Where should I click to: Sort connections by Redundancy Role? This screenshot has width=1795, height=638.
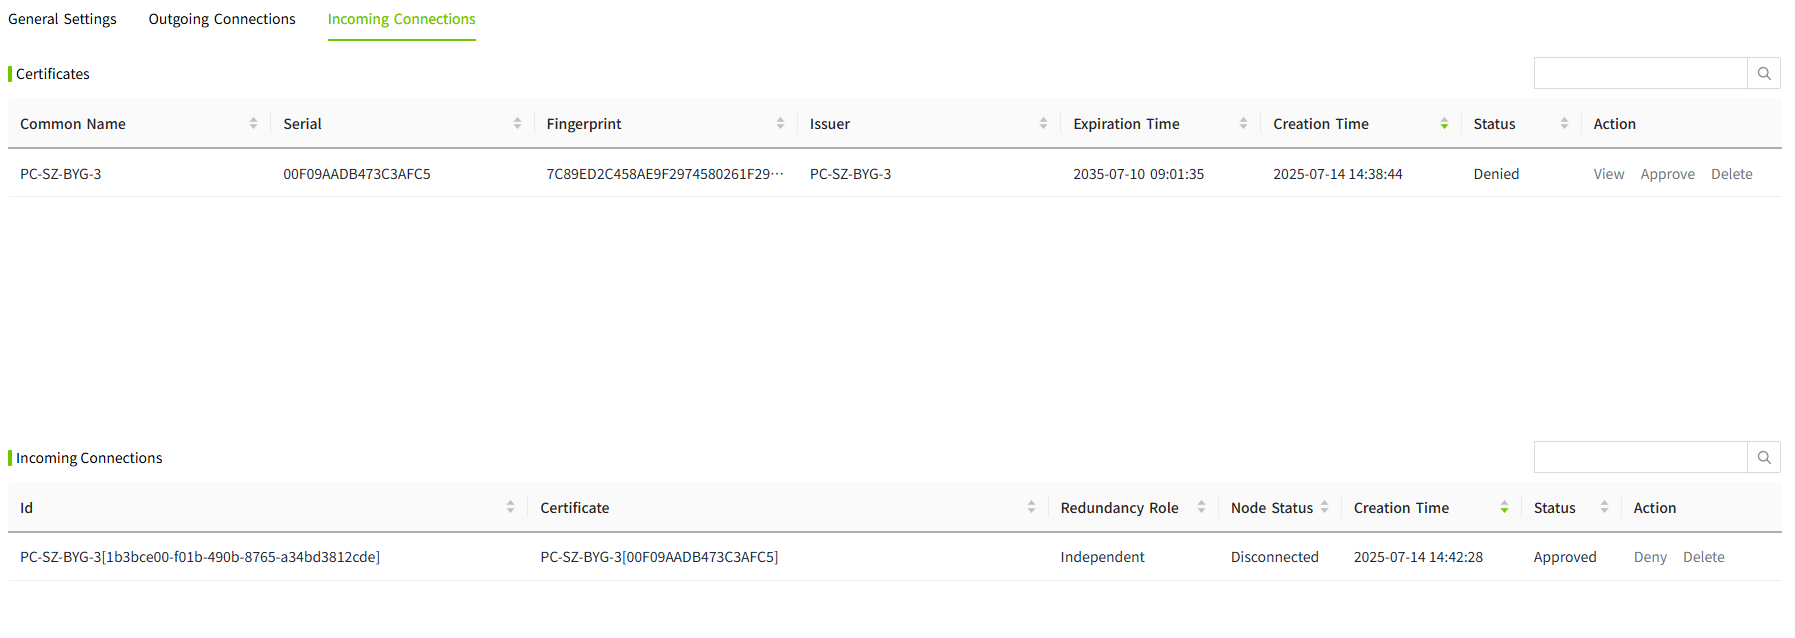click(1201, 508)
